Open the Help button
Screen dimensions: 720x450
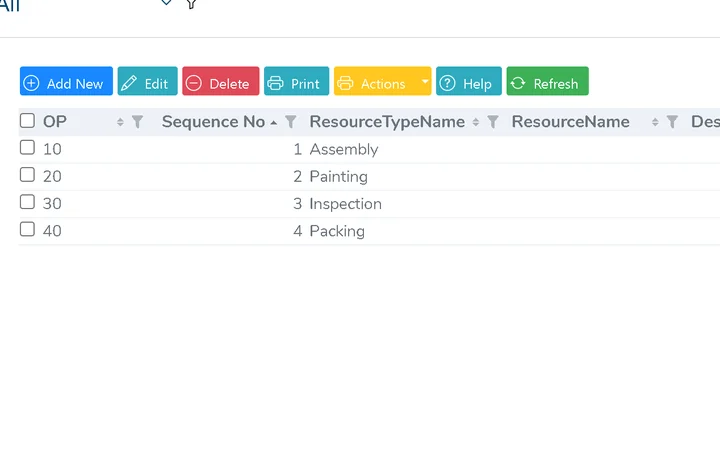(x=469, y=81)
